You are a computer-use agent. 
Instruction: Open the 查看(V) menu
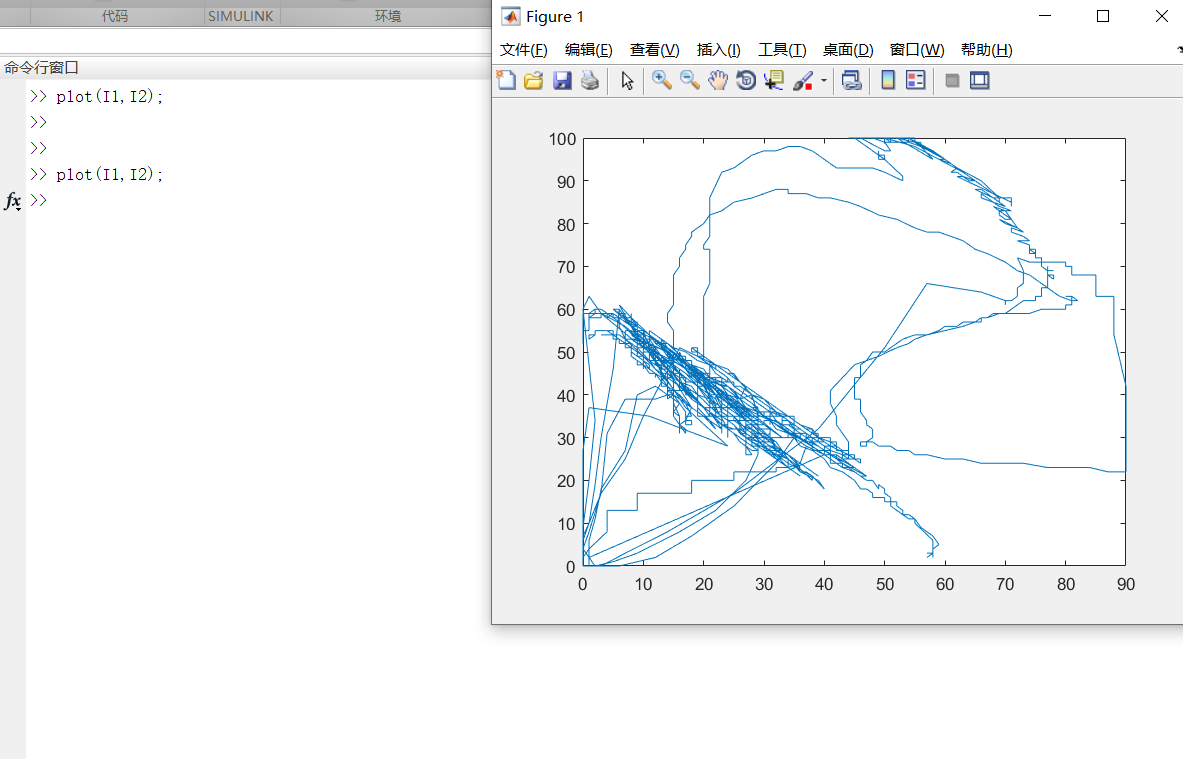(655, 50)
